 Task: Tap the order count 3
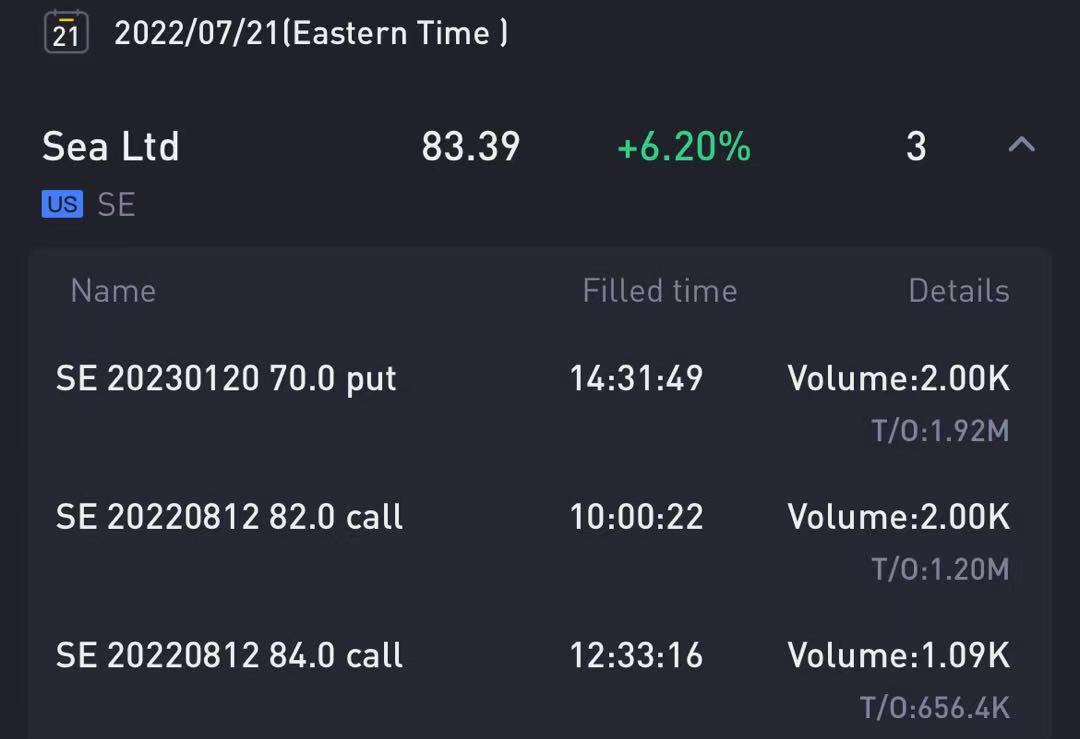tap(915, 147)
